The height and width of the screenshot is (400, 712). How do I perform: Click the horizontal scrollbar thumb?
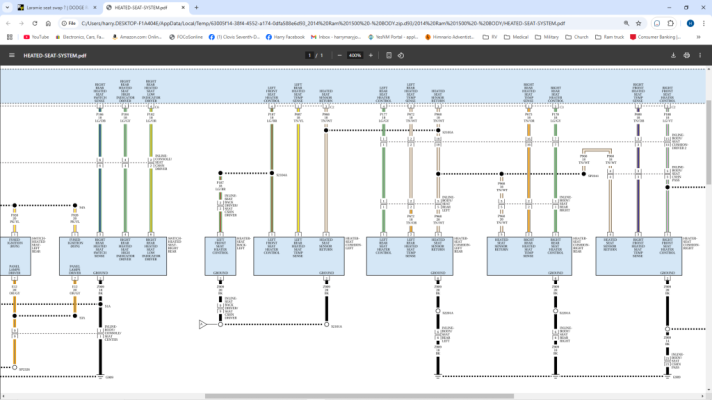tap(359, 396)
